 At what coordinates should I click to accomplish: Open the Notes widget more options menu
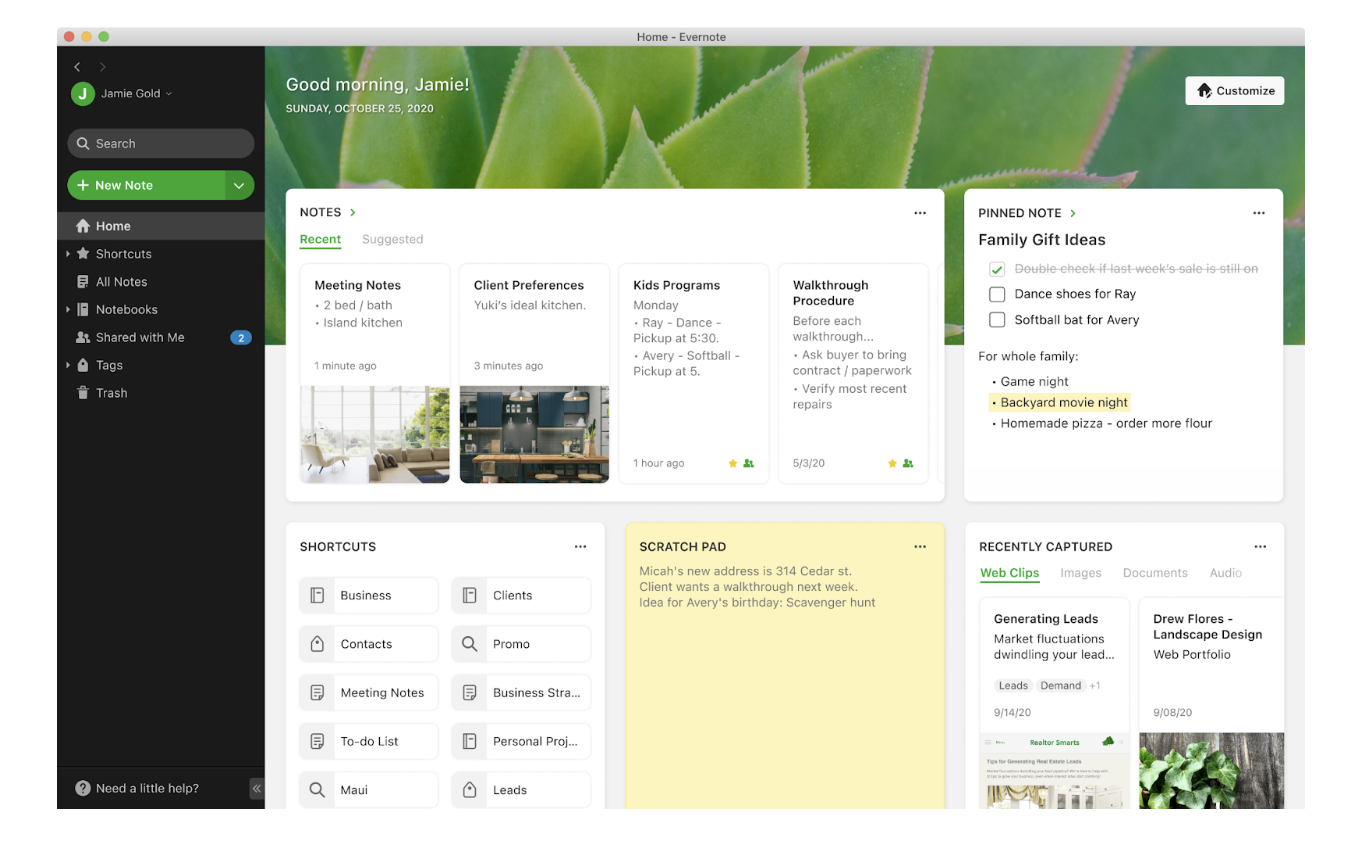[920, 213]
